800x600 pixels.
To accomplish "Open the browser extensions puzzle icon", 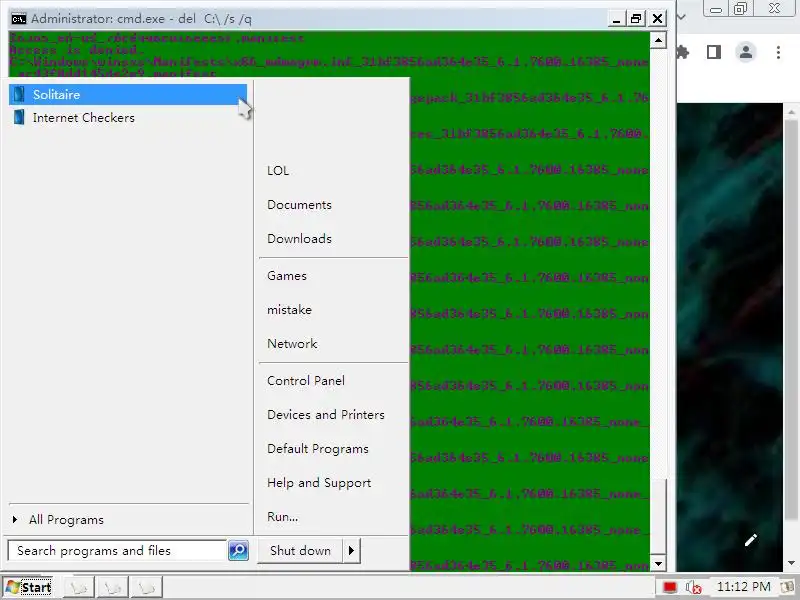I will click(x=683, y=52).
